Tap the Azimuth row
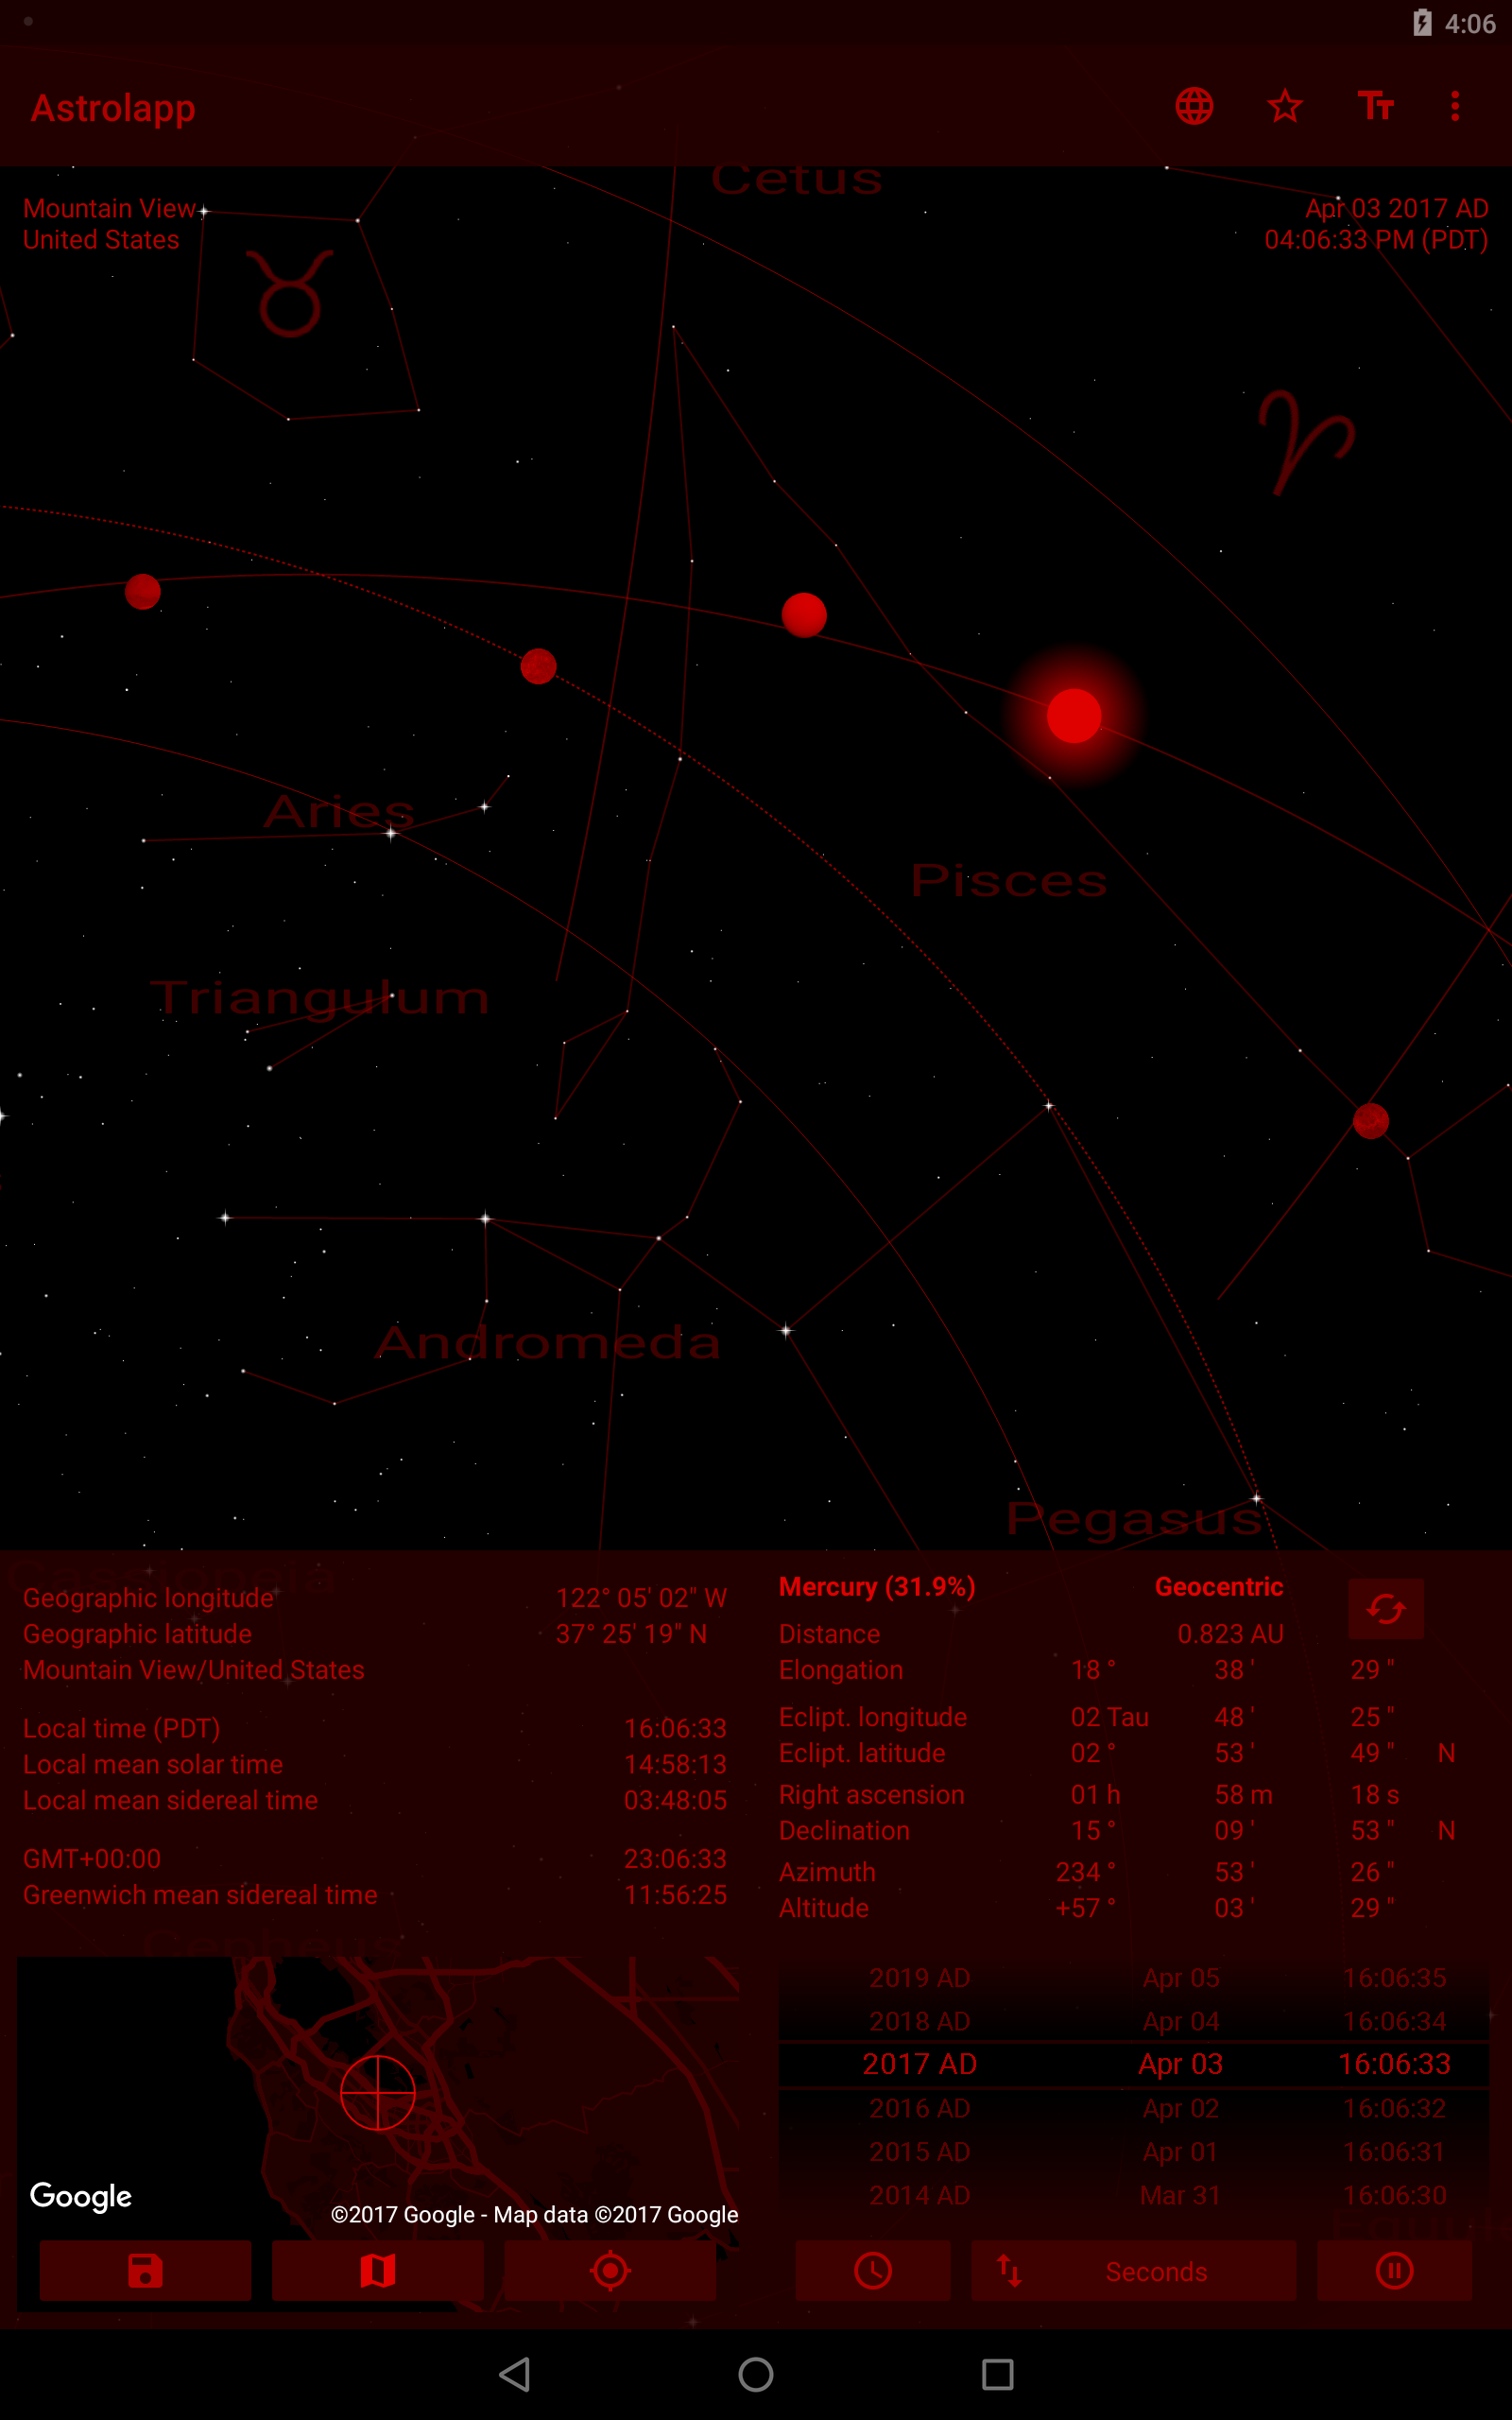This screenshot has height=2420, width=1512. click(x=1087, y=1872)
